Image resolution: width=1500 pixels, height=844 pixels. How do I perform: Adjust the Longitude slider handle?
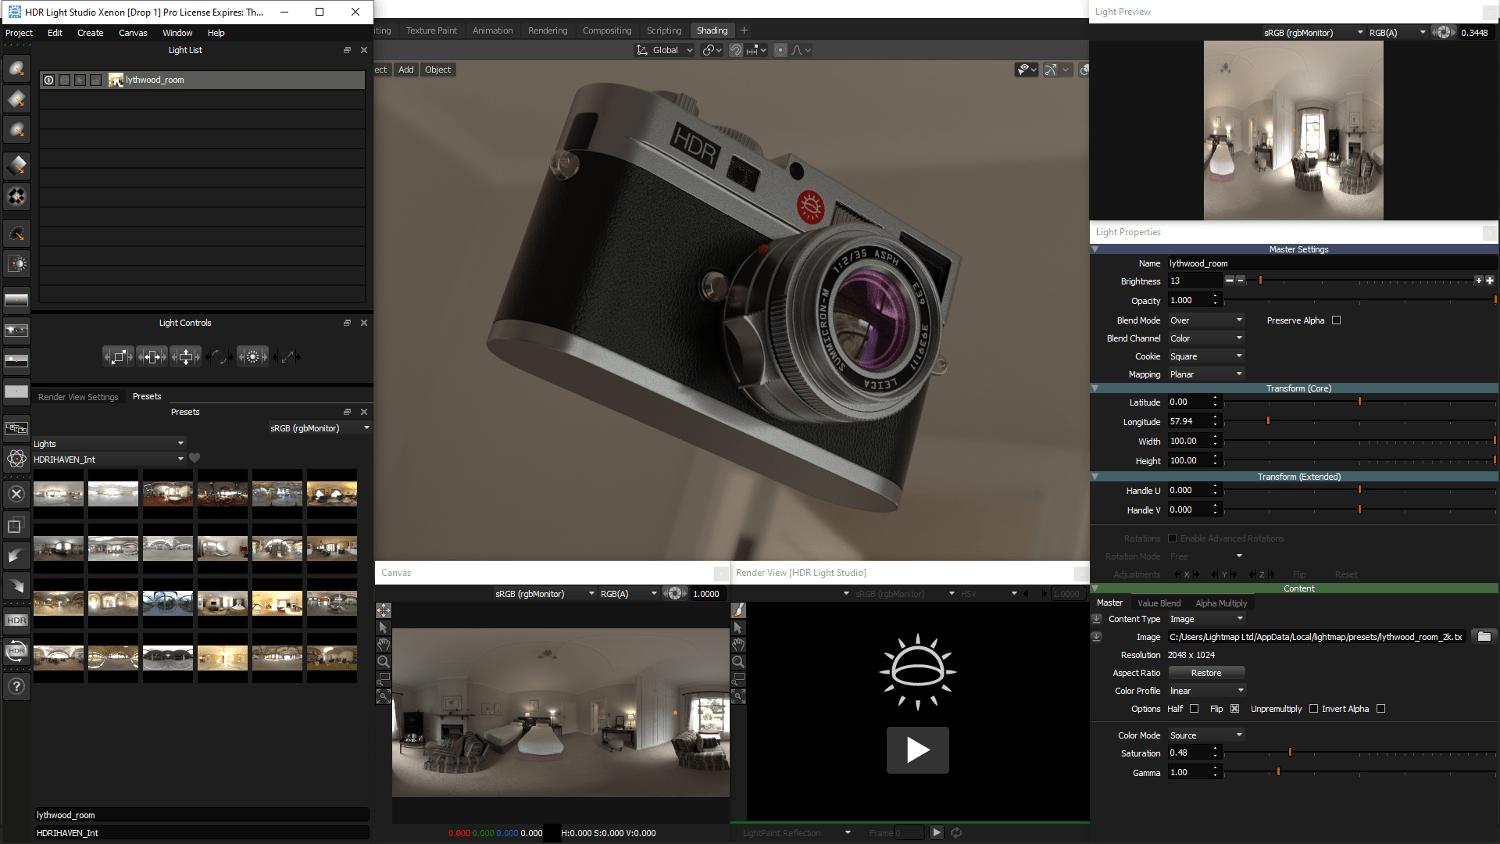click(1268, 421)
